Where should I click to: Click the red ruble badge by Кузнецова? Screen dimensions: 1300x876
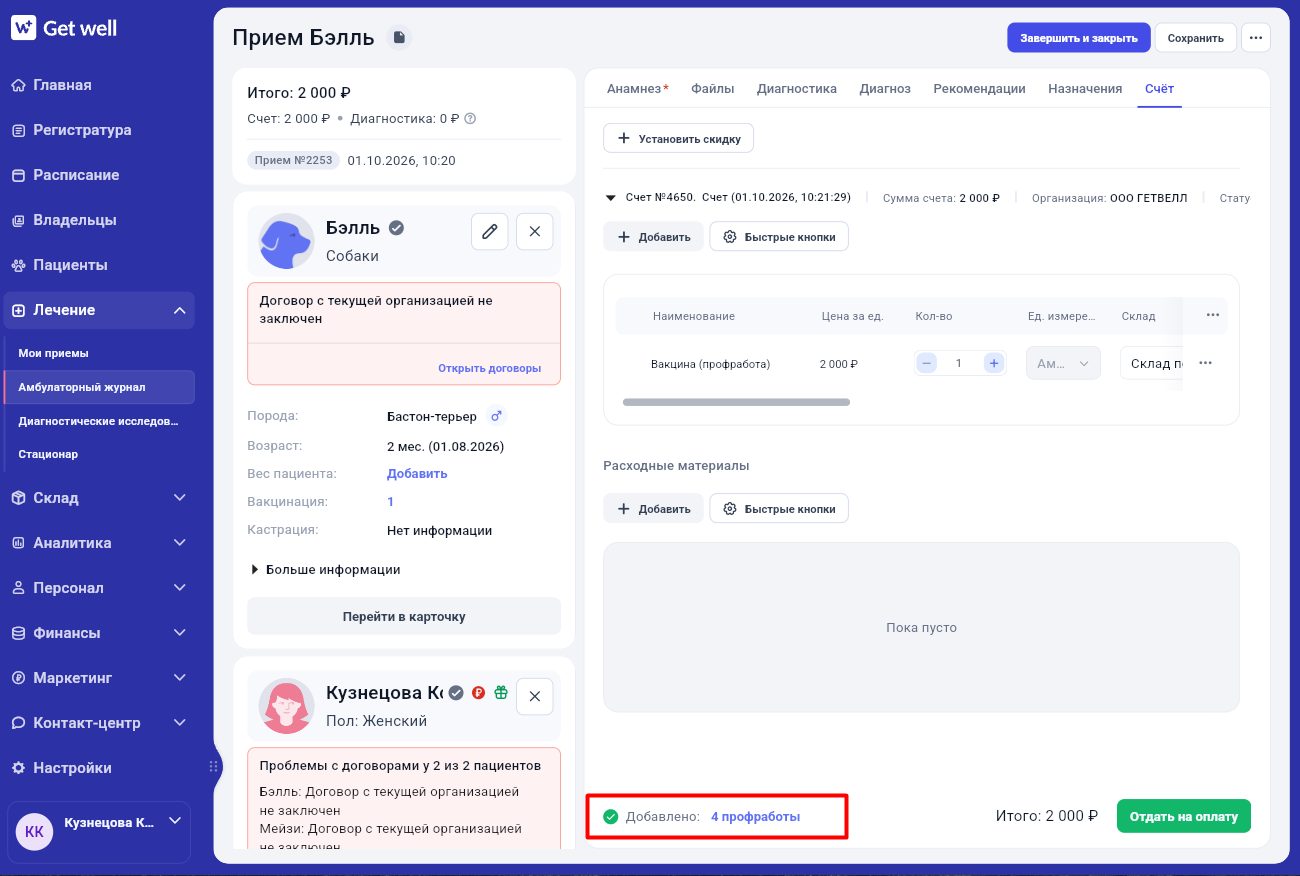(478, 692)
